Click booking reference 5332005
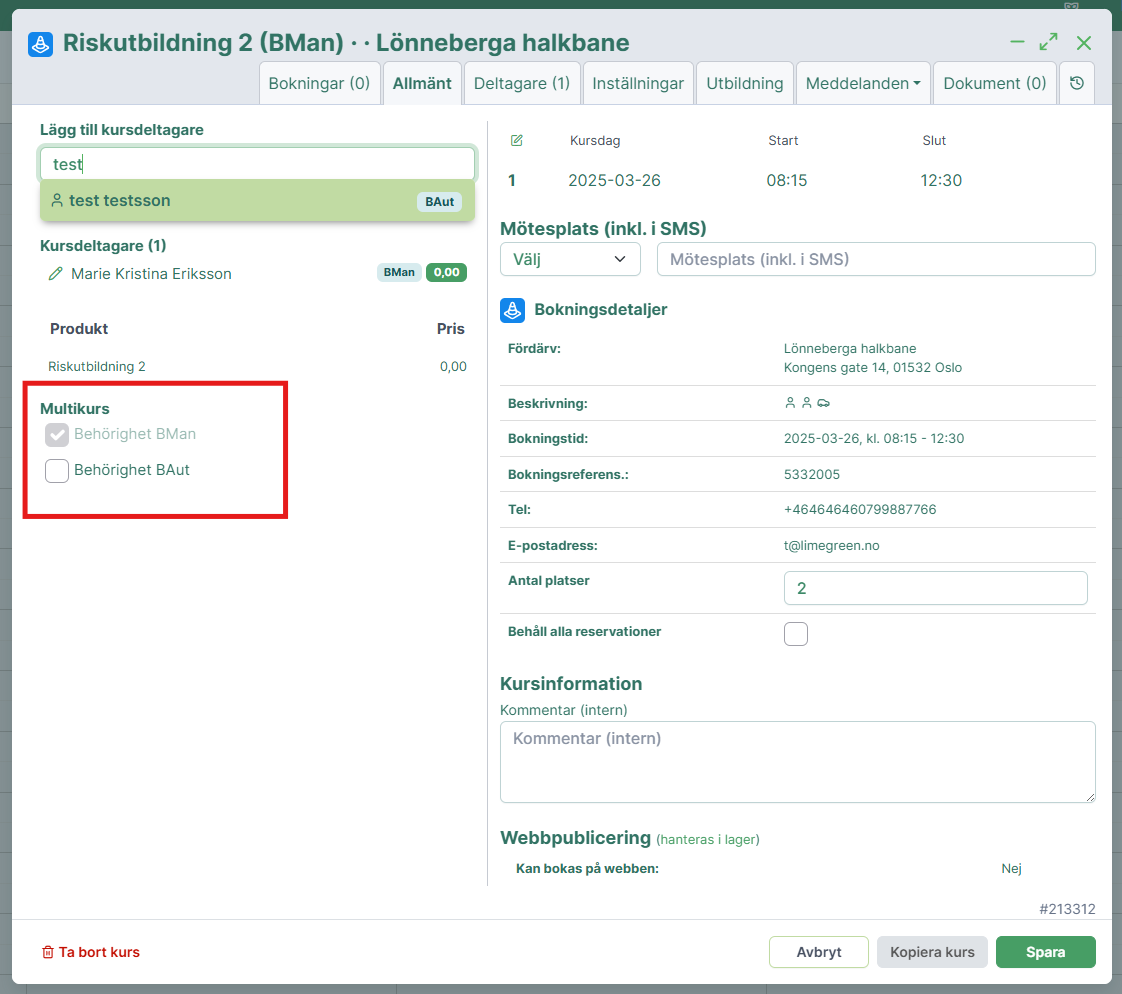Viewport: 1122px width, 994px height. coord(811,474)
